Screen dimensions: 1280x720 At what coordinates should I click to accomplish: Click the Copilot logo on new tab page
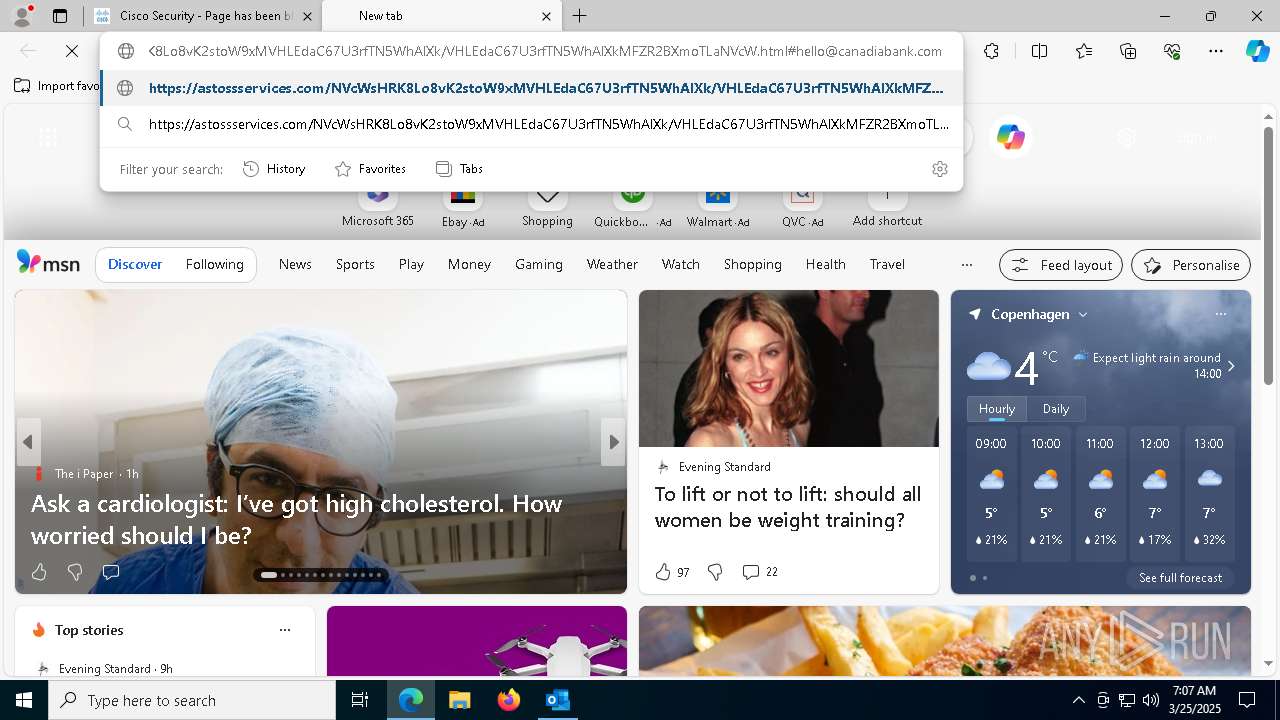coord(1011,137)
